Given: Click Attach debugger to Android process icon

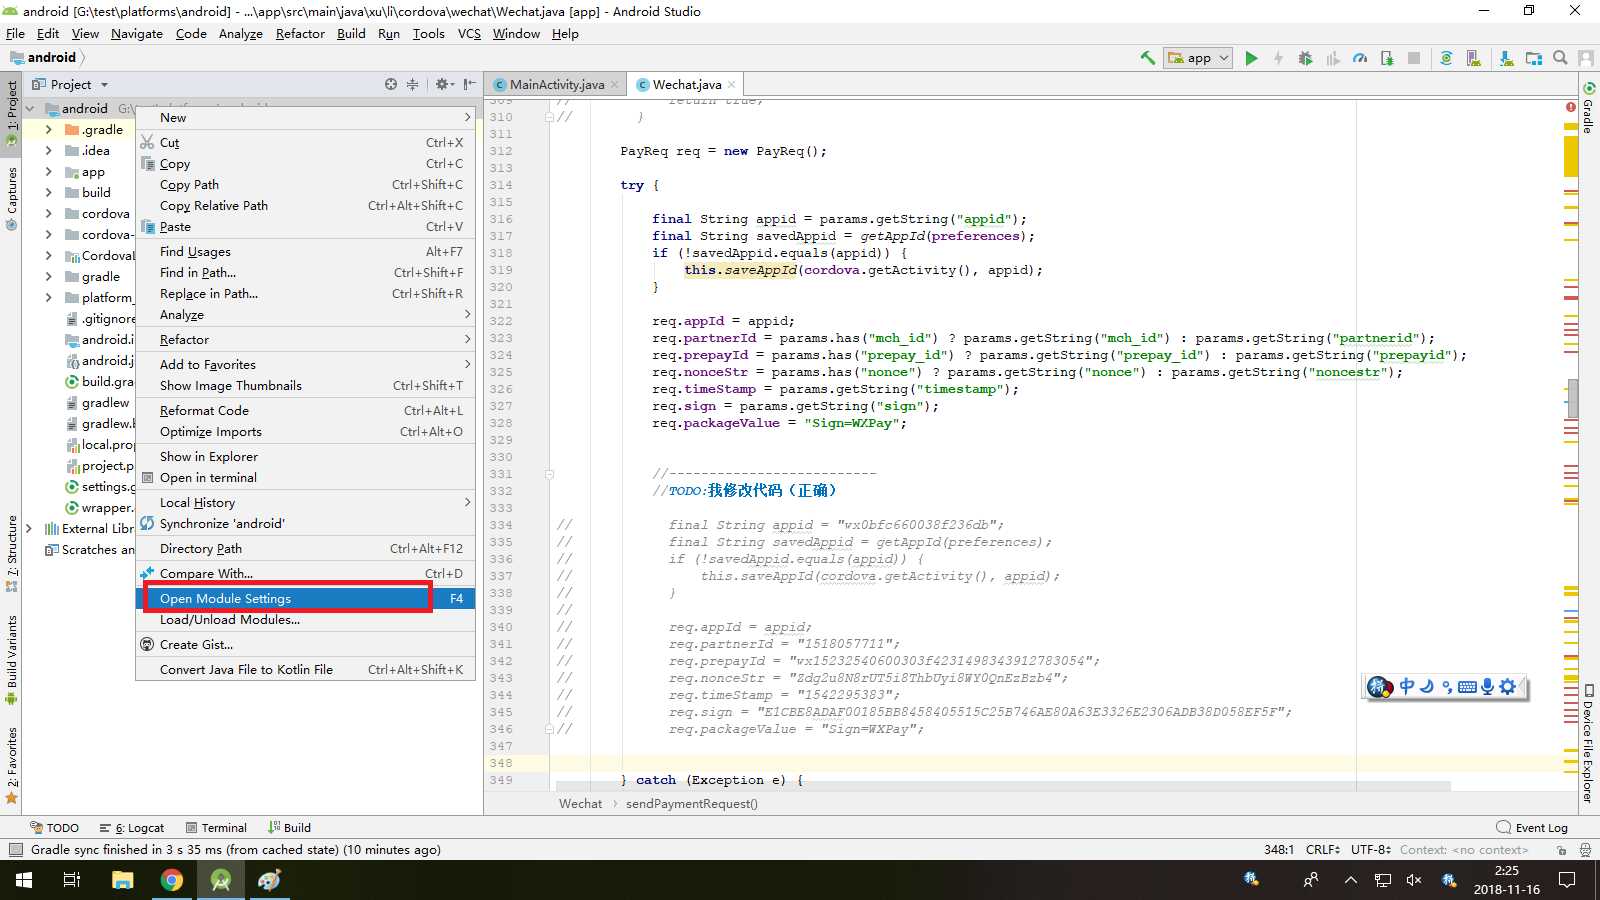Looking at the screenshot, I should pos(1387,58).
